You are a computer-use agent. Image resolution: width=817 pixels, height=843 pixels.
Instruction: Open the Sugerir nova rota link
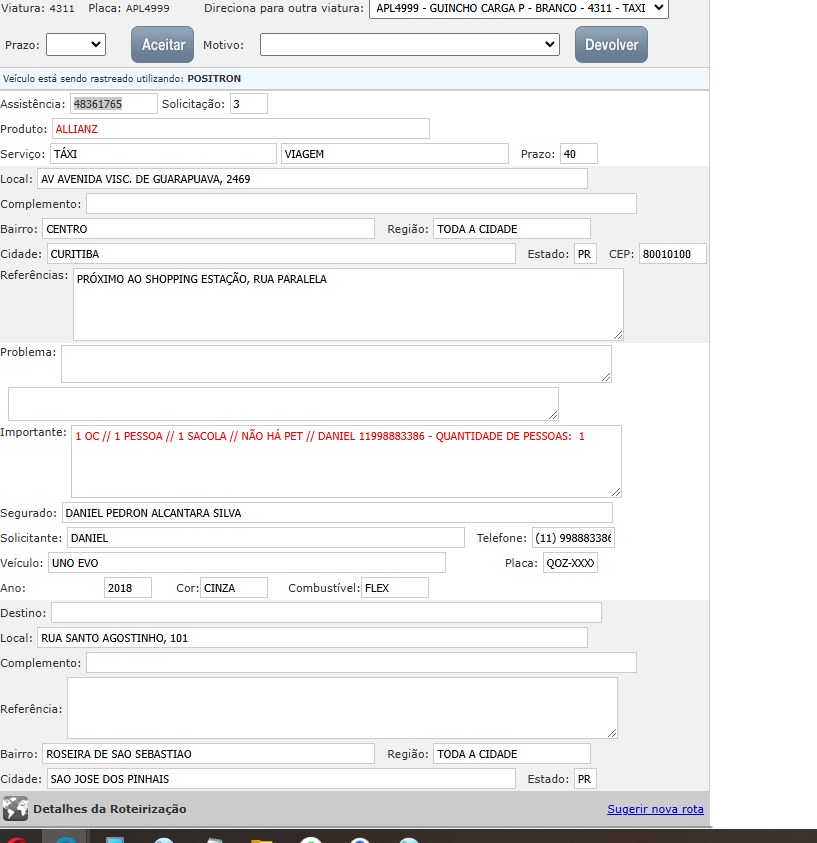(655, 809)
